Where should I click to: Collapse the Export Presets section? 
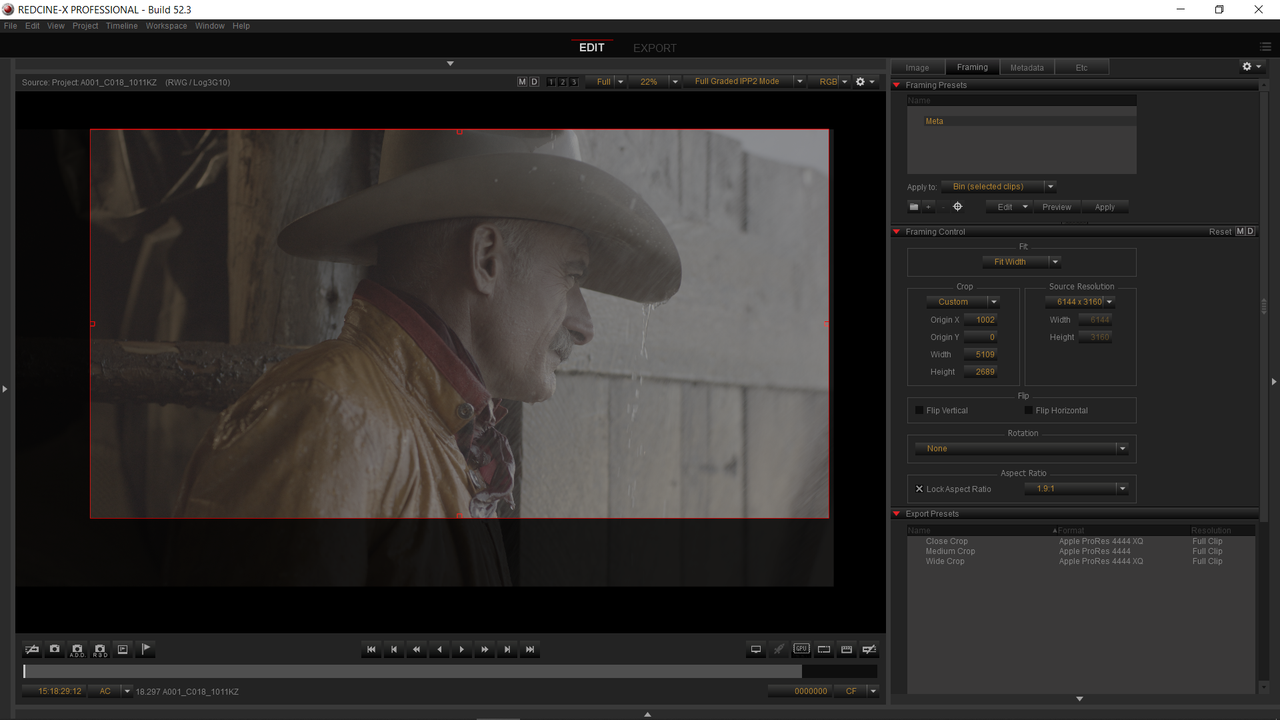[897, 514]
